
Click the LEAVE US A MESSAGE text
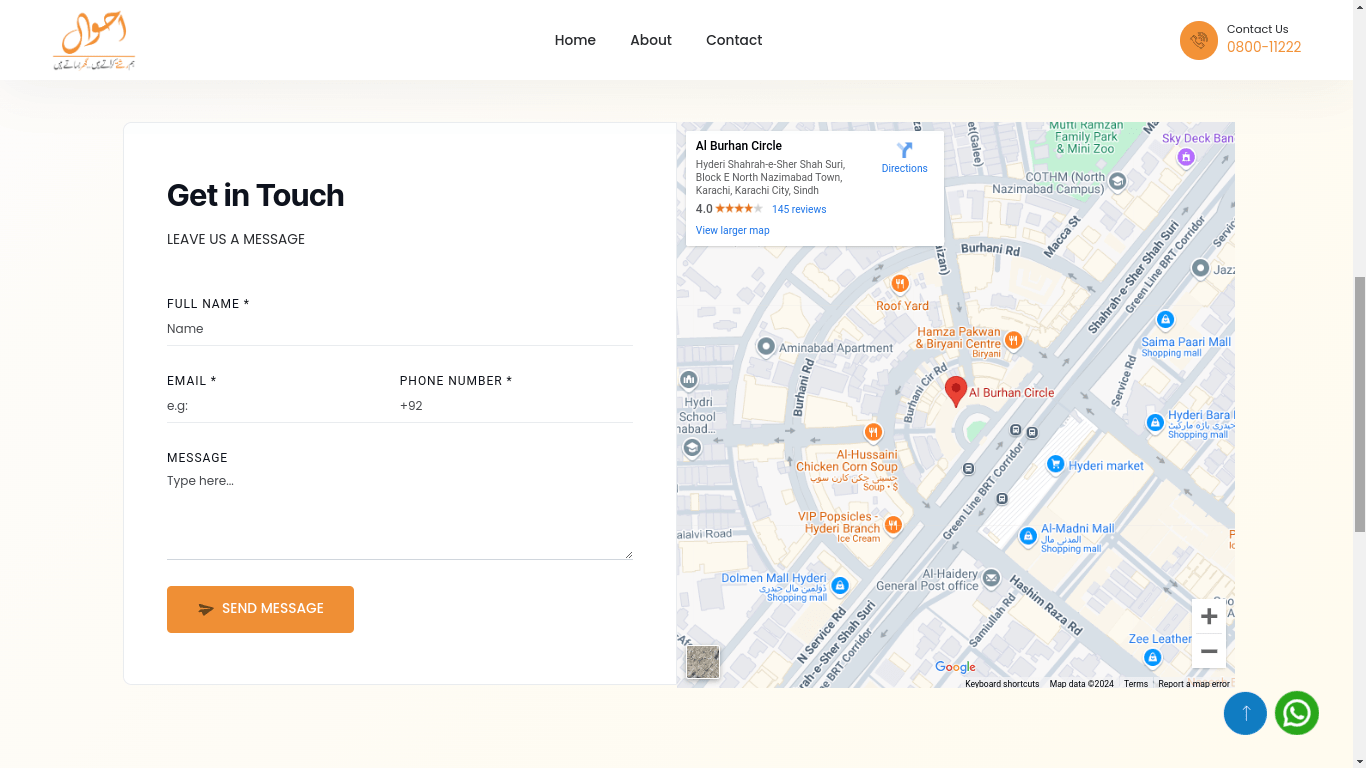(236, 239)
